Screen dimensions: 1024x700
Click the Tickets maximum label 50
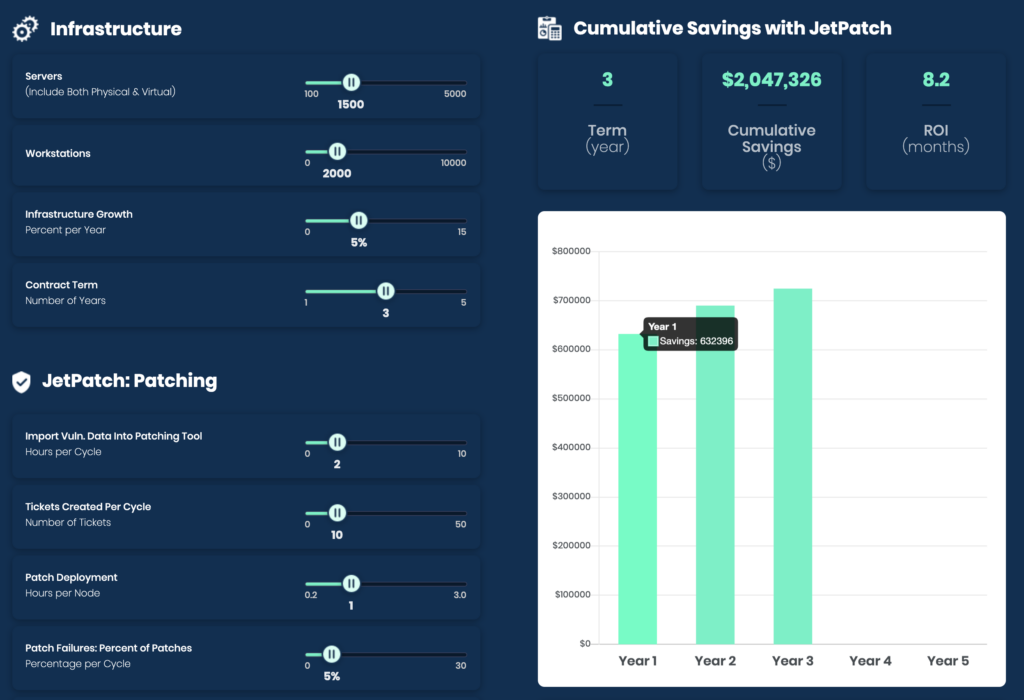tap(460, 524)
